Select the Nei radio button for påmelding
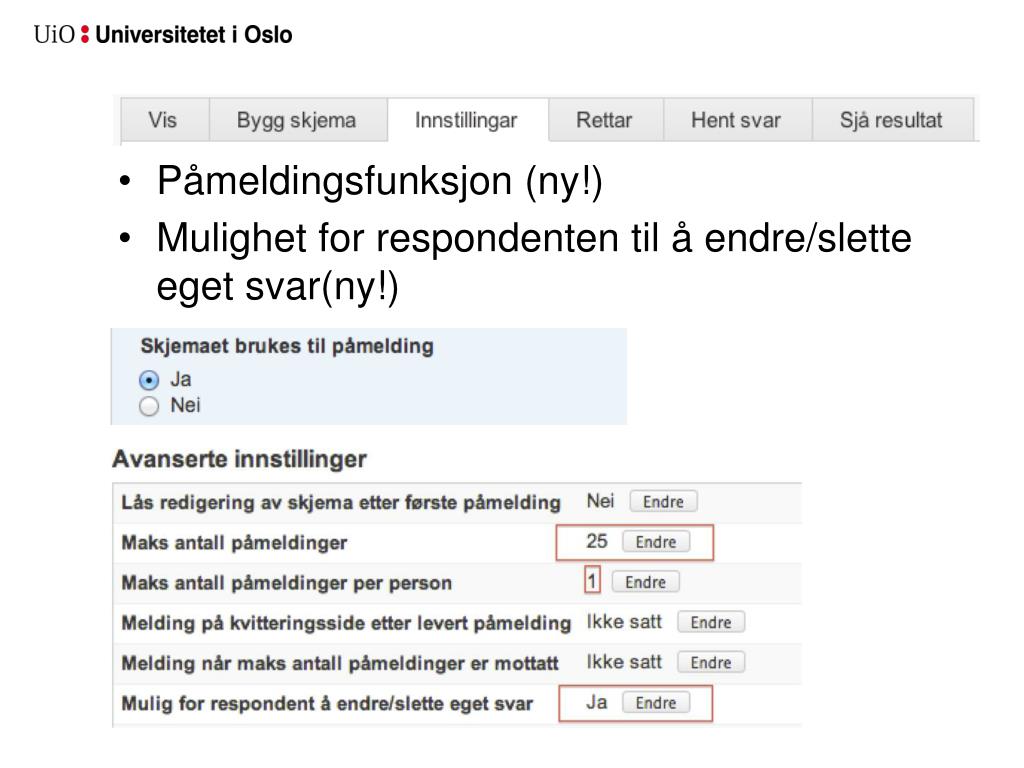The width and height of the screenshot is (1024, 768). [x=149, y=406]
